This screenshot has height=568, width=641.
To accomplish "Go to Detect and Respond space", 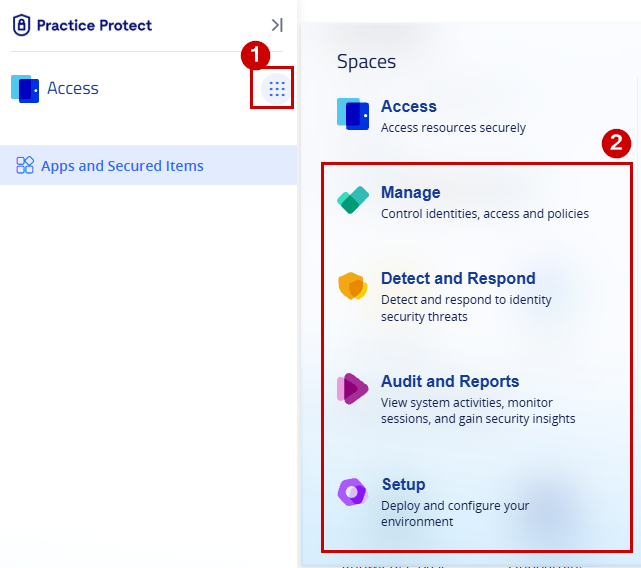I will tap(458, 278).
